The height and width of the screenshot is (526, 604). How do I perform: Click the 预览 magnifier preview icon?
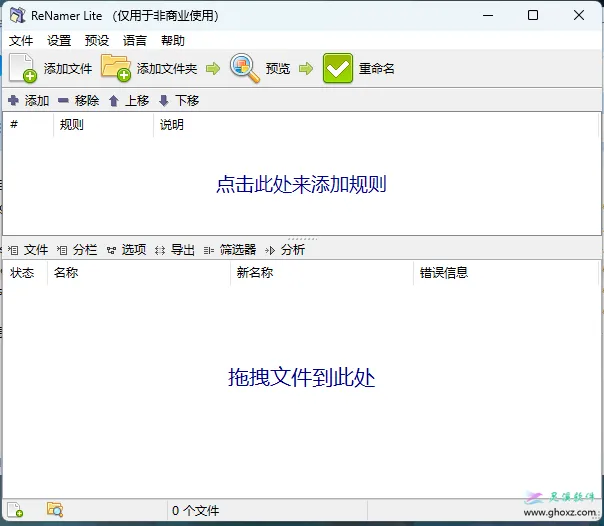pos(245,68)
